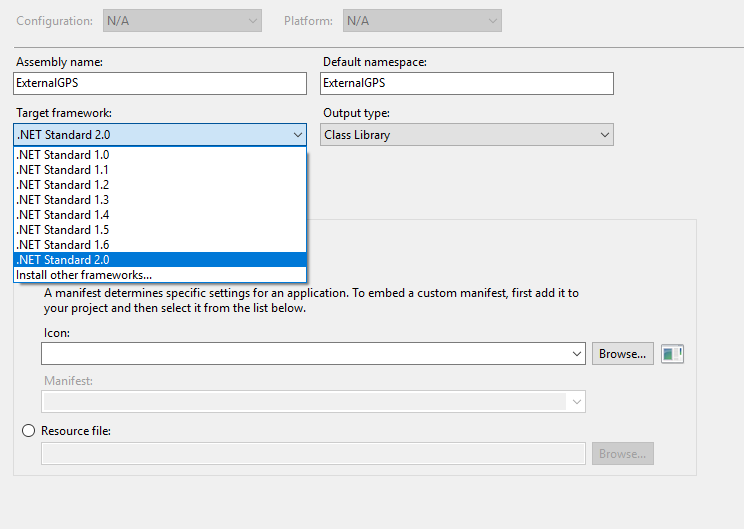Pick .NET Standard 1.2 framework option
This screenshot has height=529, width=744.
click(x=62, y=185)
